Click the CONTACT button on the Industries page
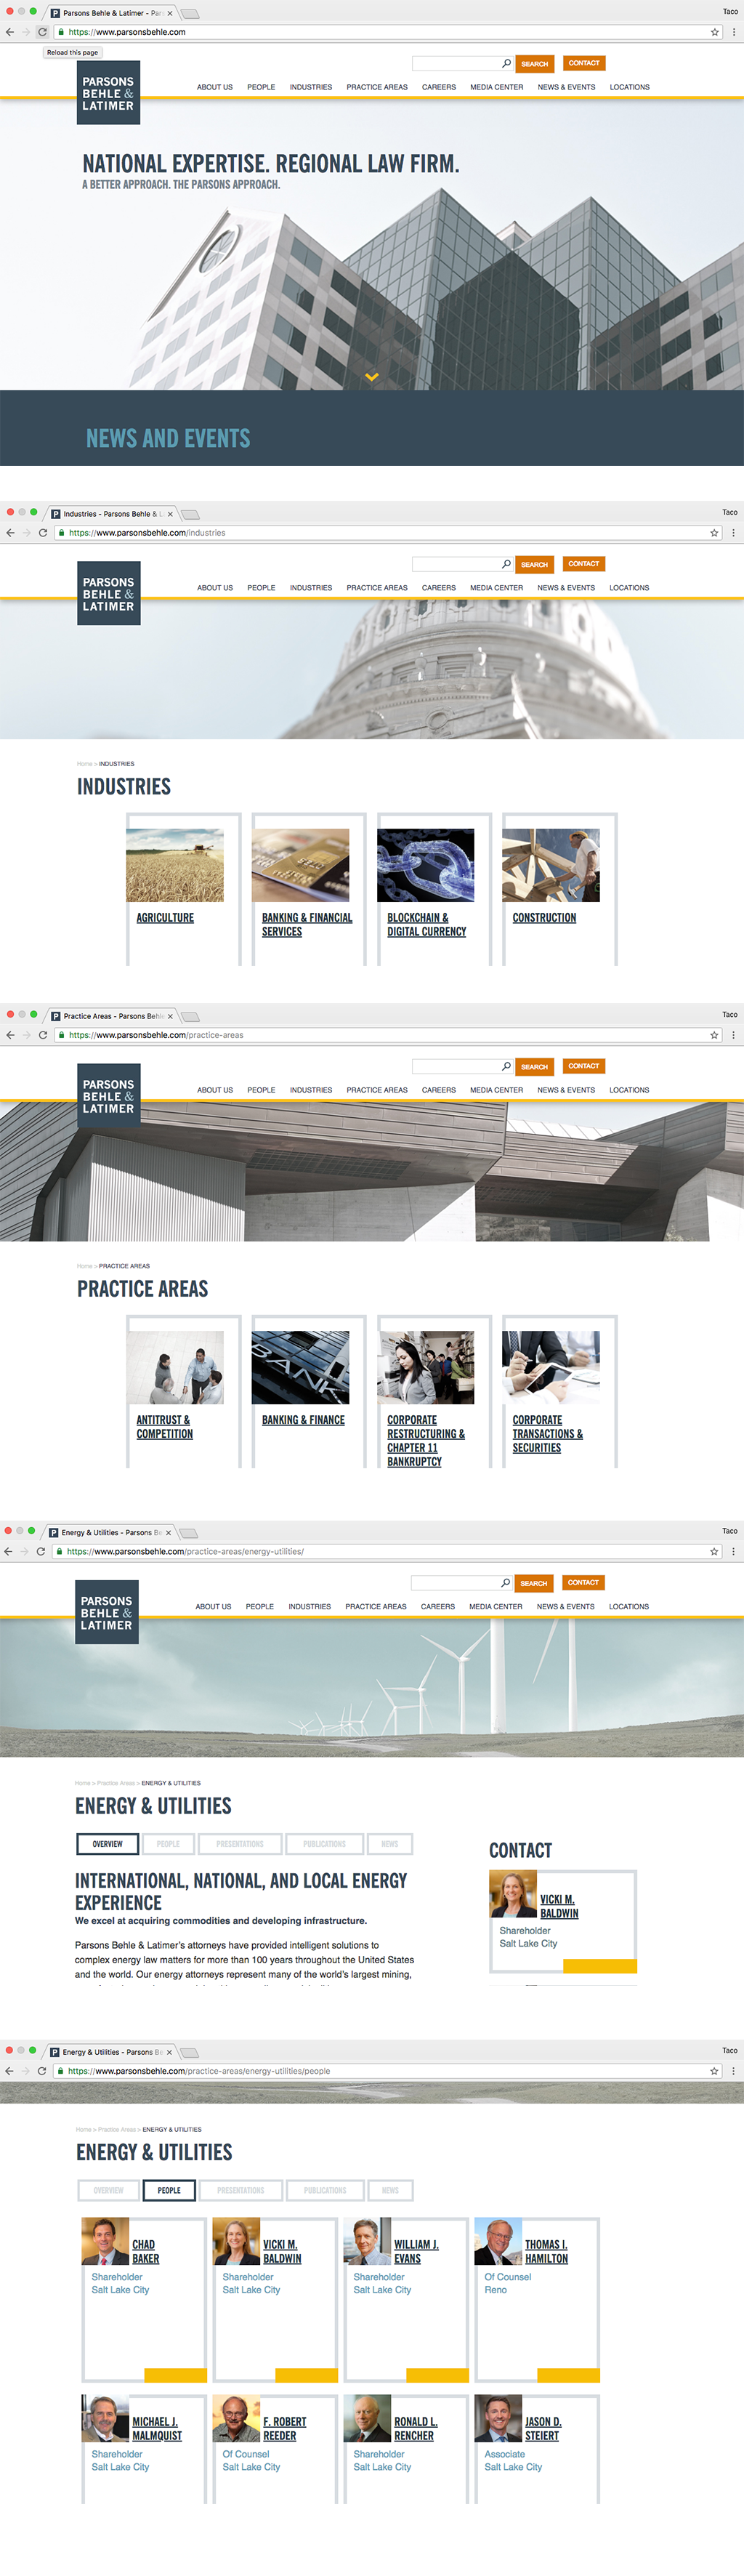This screenshot has width=744, height=2576. 584,564
